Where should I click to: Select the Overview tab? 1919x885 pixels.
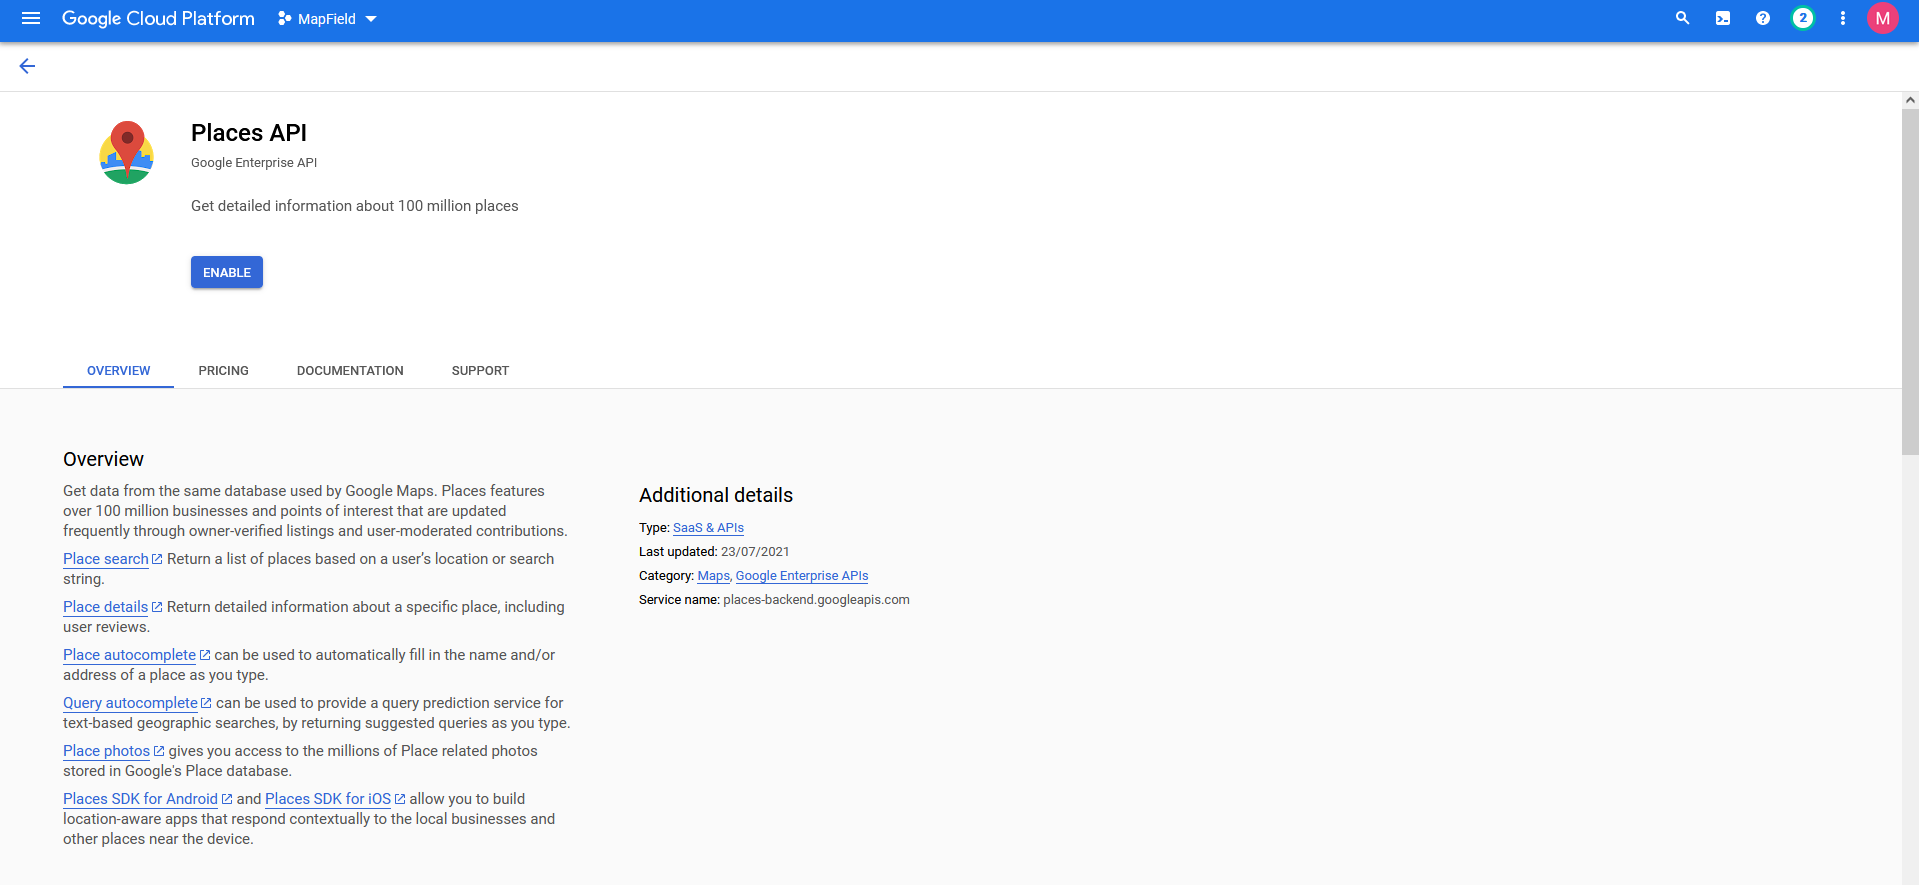click(x=118, y=371)
